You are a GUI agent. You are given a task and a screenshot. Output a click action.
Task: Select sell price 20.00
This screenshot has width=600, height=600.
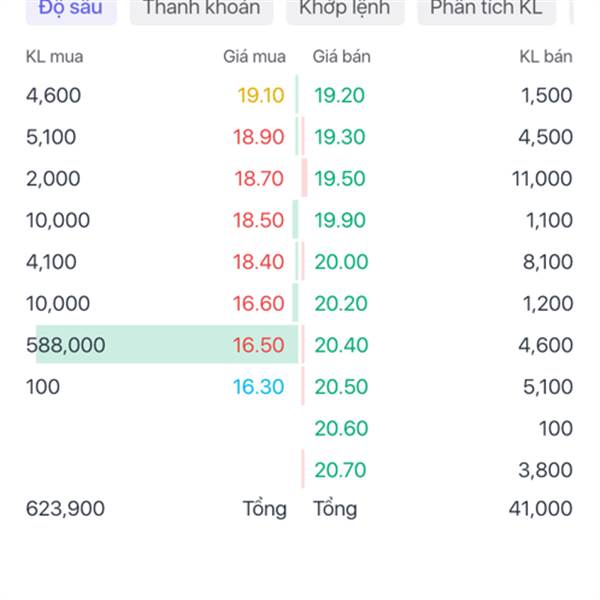click(341, 262)
